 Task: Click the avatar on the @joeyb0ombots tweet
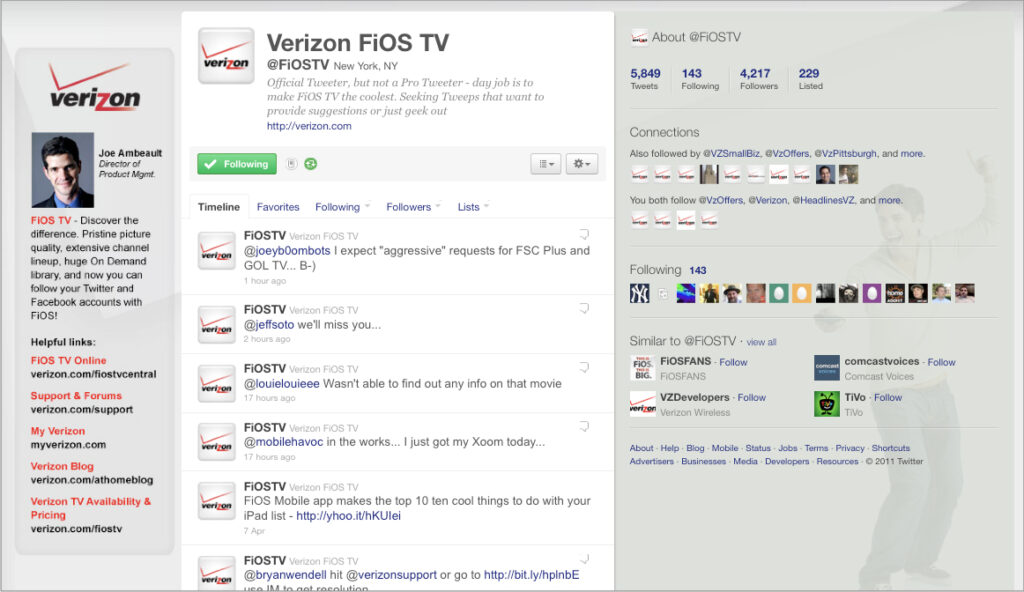coord(217,251)
